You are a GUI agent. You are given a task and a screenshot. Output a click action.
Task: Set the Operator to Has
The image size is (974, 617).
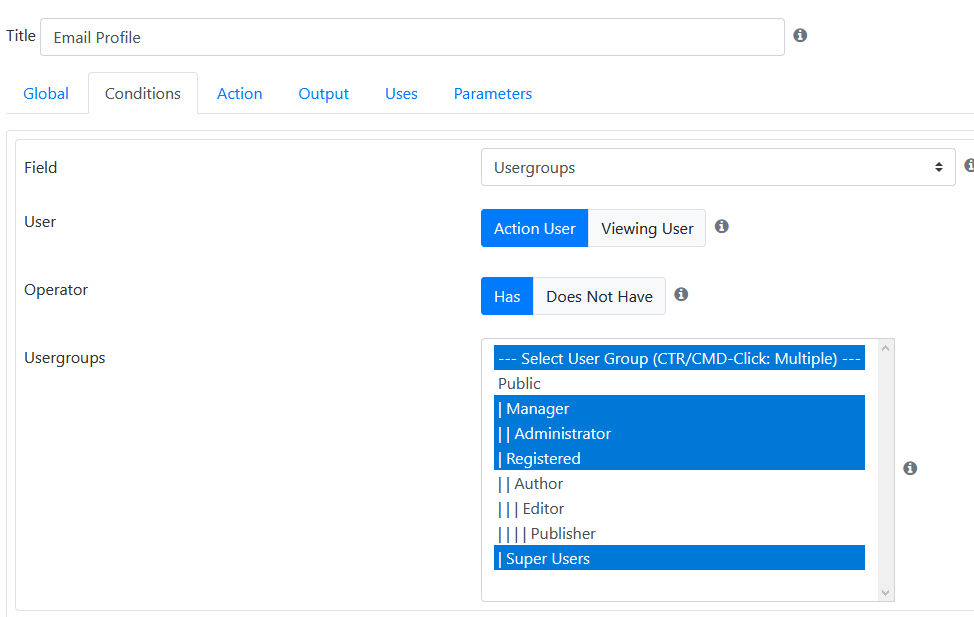(507, 296)
